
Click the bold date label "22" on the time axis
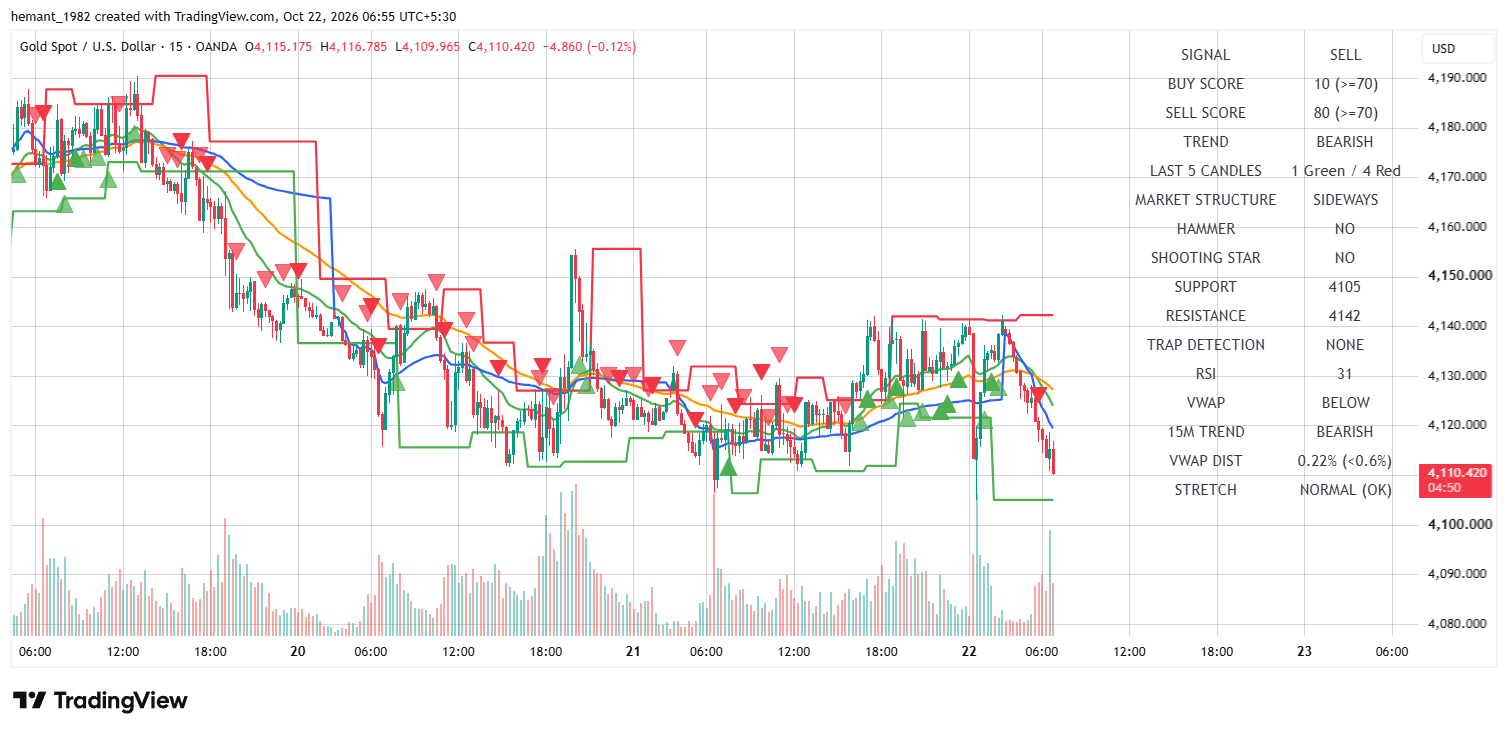[x=968, y=651]
